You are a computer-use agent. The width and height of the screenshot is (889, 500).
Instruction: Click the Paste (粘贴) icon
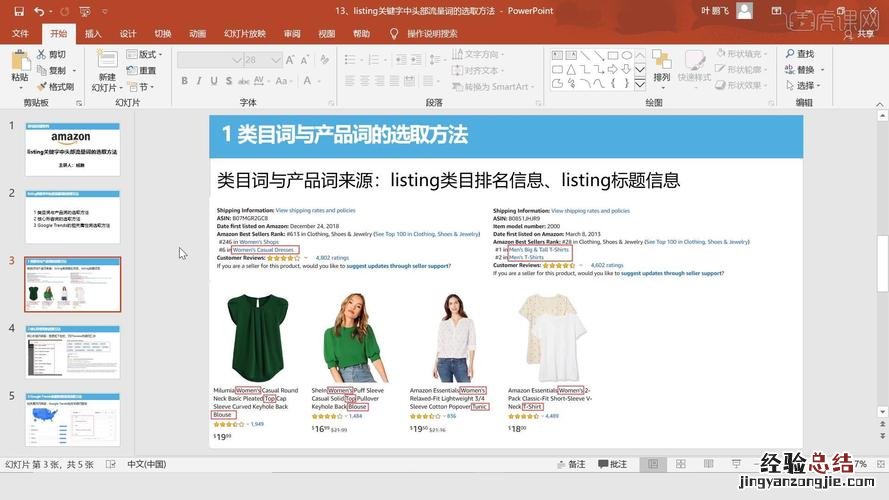[20, 60]
